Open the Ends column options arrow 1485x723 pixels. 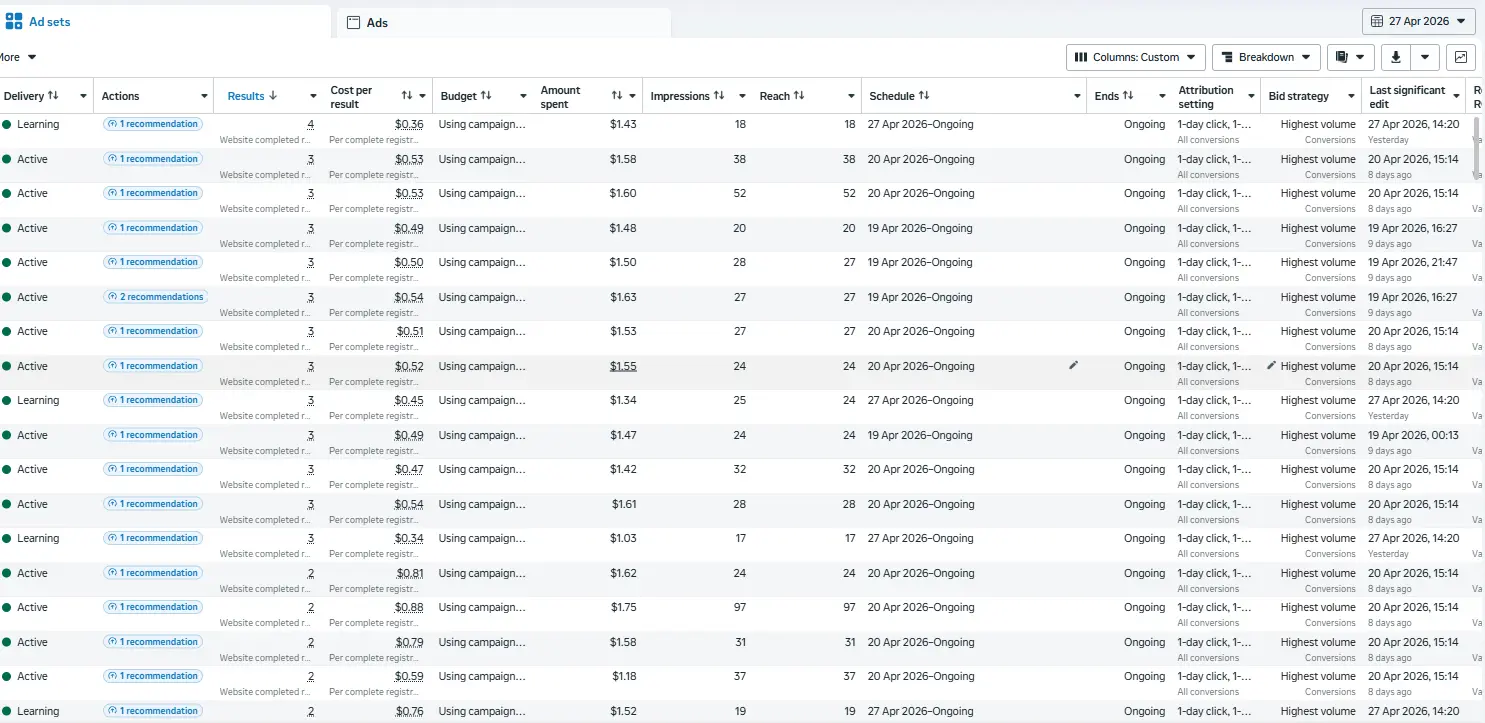pos(1162,96)
